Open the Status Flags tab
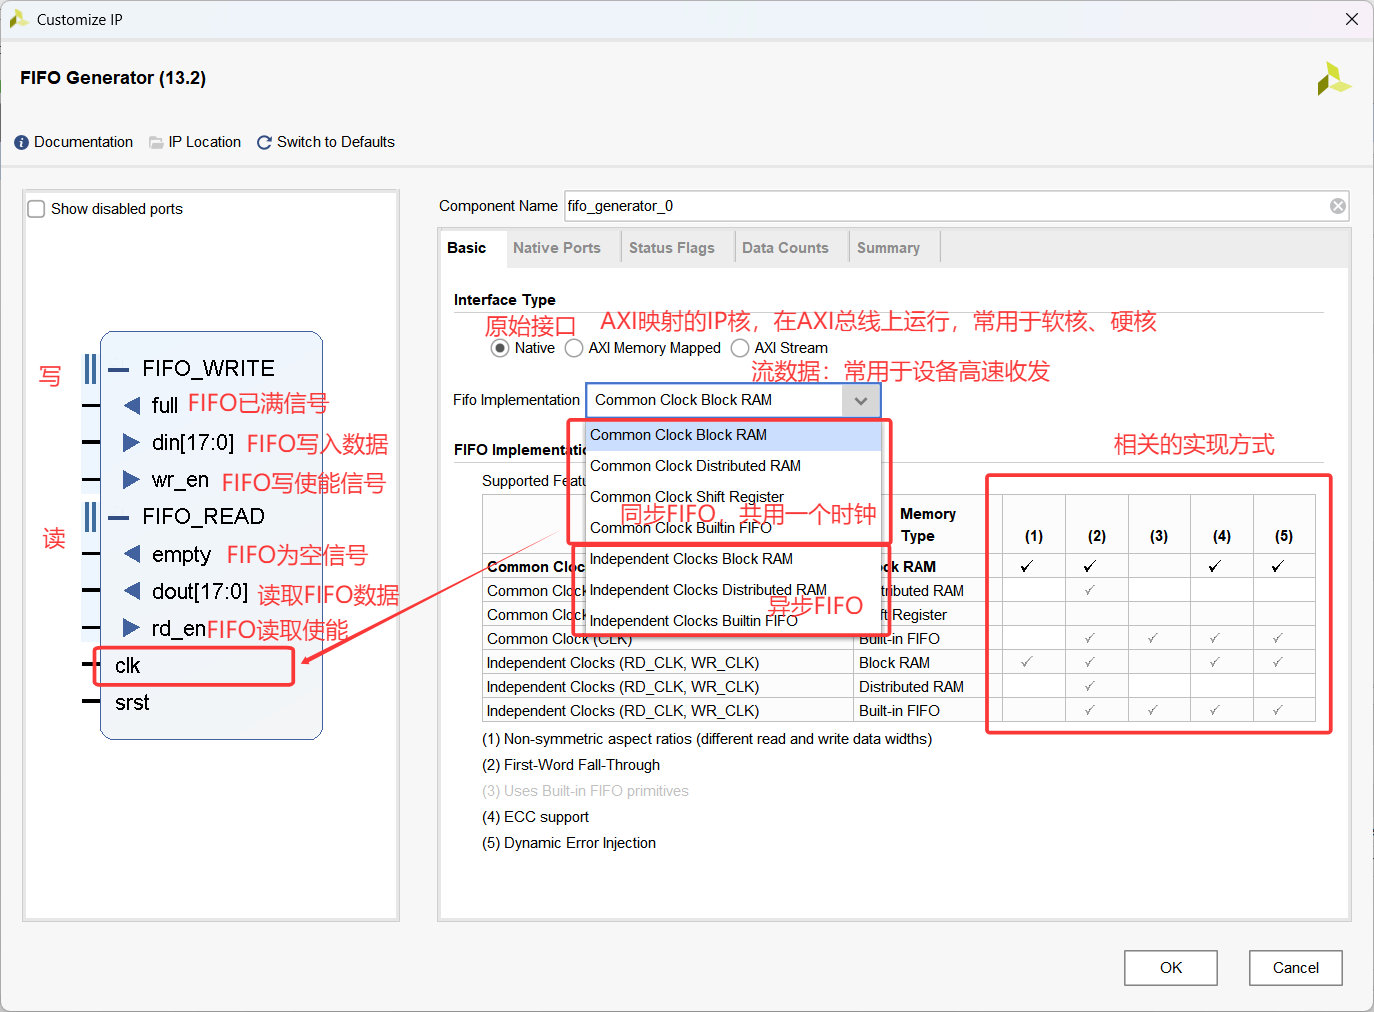The width and height of the screenshot is (1374, 1012). click(672, 248)
